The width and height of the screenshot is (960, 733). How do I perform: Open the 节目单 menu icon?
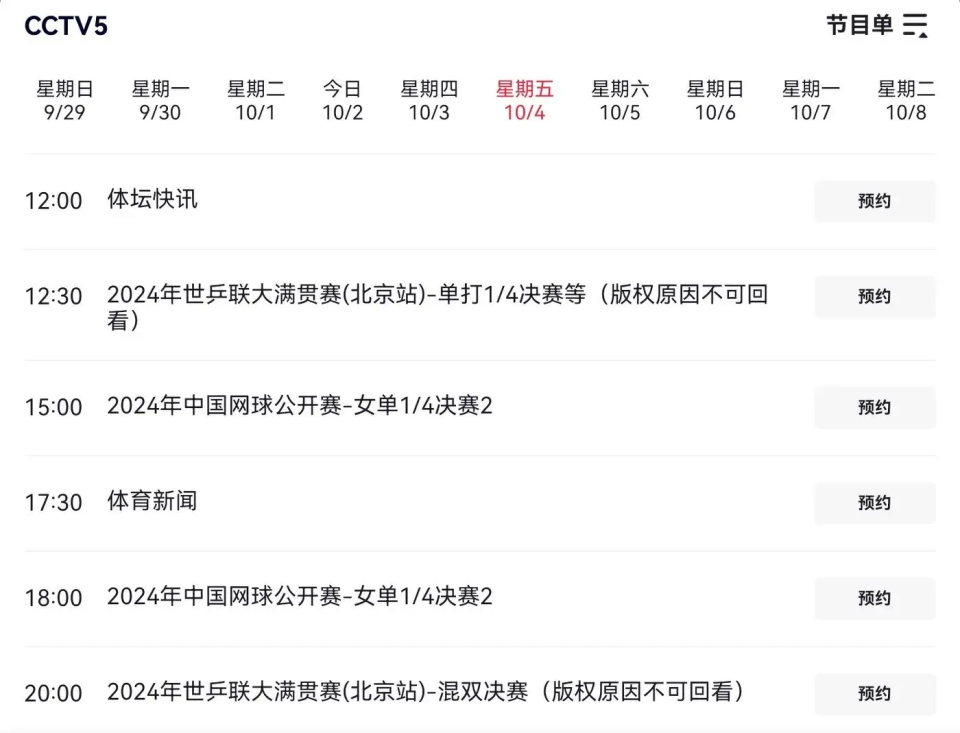916,26
